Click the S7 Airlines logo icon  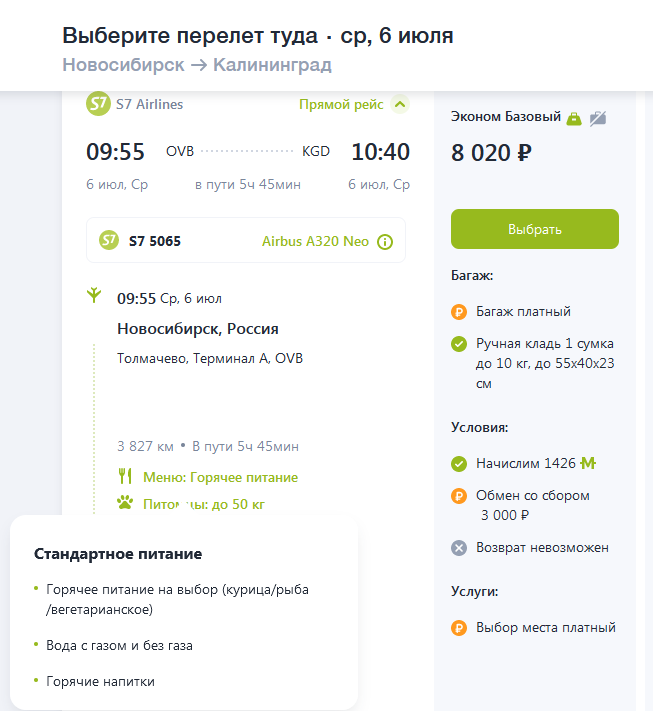coord(98,104)
